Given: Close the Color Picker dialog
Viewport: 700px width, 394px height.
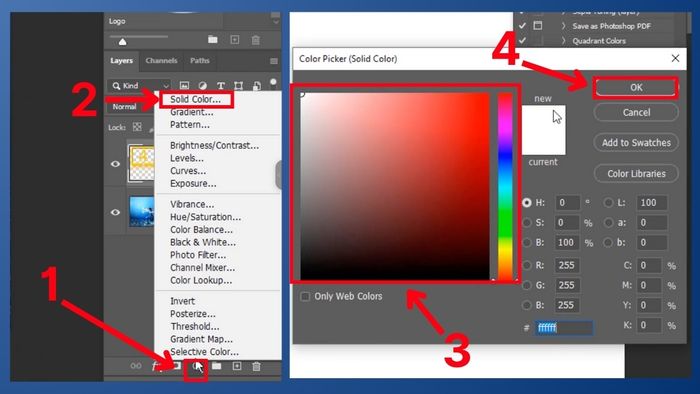Looking at the screenshot, I should tap(675, 58).
